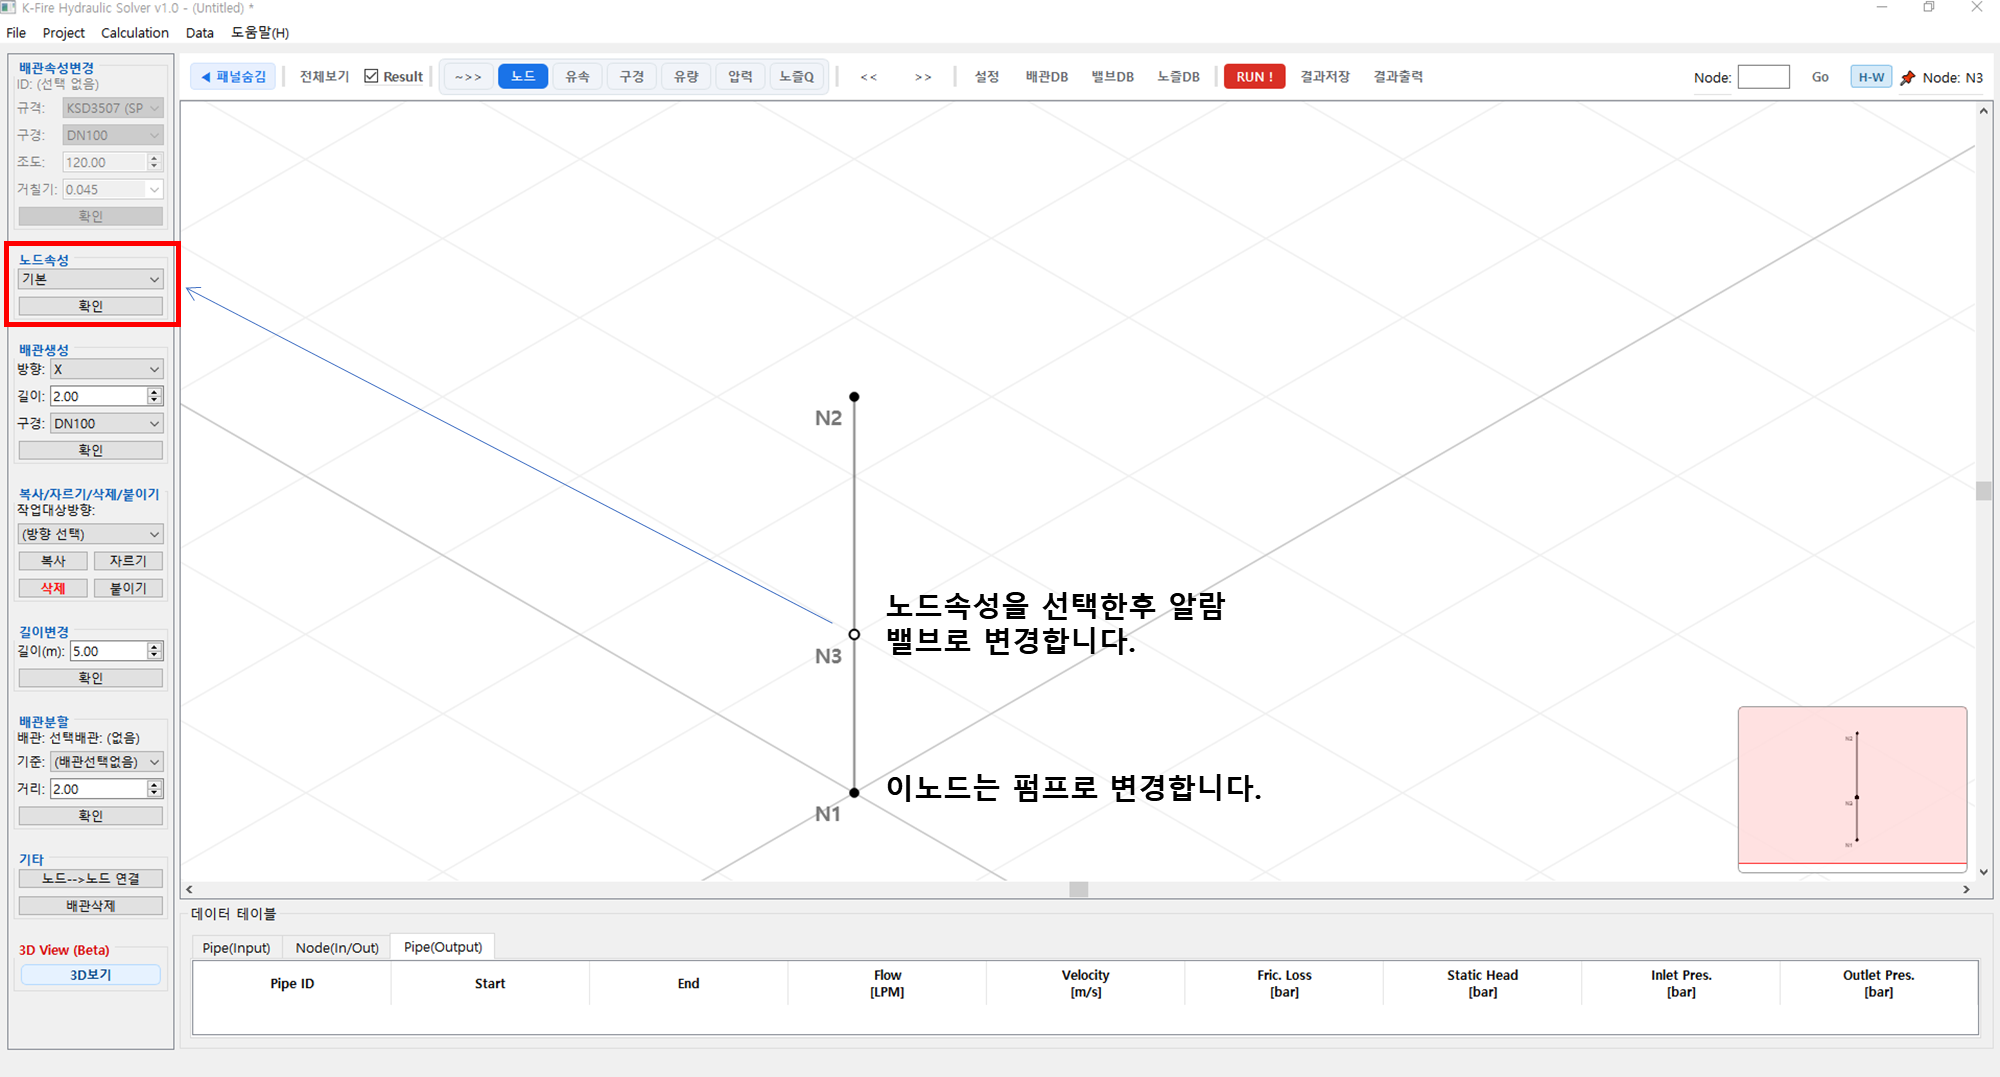This screenshot has height=1077, width=2000.
Task: Open the 배관DB database
Action: (x=1047, y=76)
